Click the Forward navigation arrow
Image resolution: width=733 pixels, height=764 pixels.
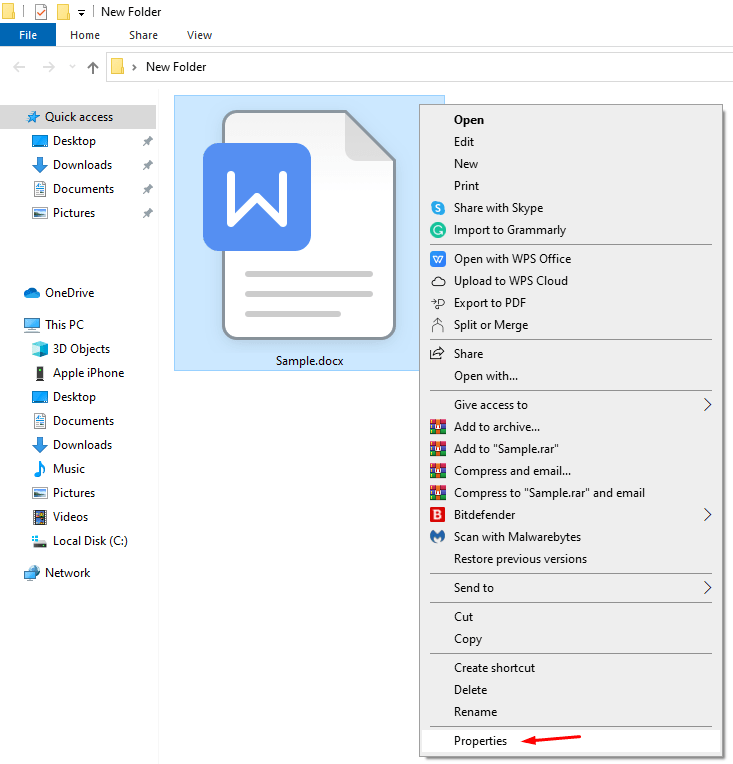[49, 67]
